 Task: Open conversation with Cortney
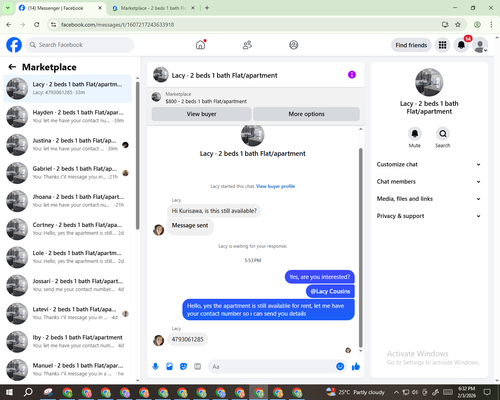67,229
